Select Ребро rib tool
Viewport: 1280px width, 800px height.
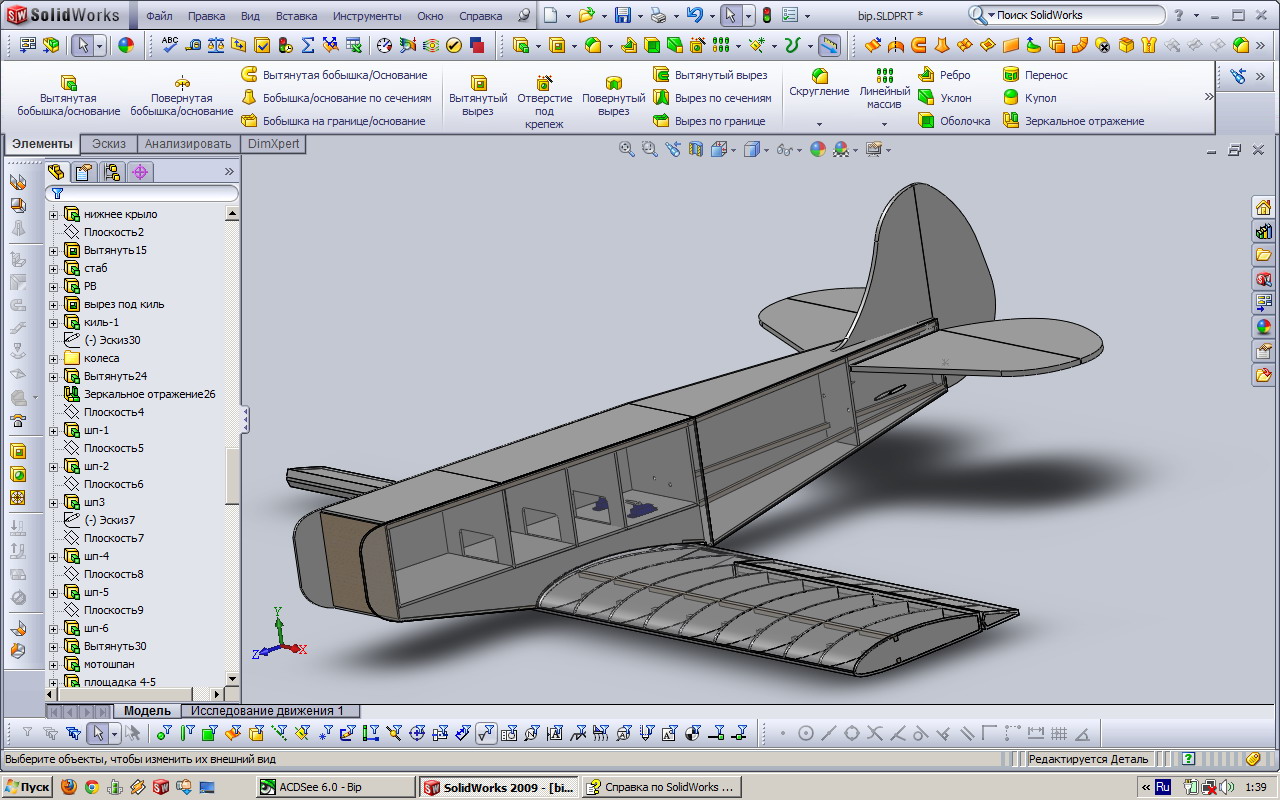[x=944, y=75]
